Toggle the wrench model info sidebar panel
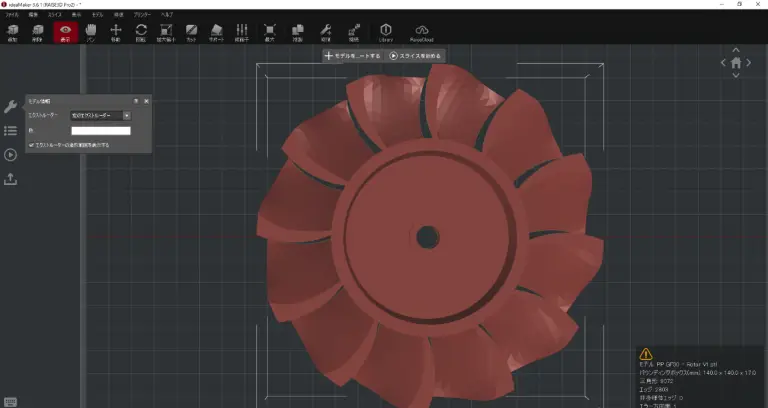The image size is (768, 408). coord(10,107)
